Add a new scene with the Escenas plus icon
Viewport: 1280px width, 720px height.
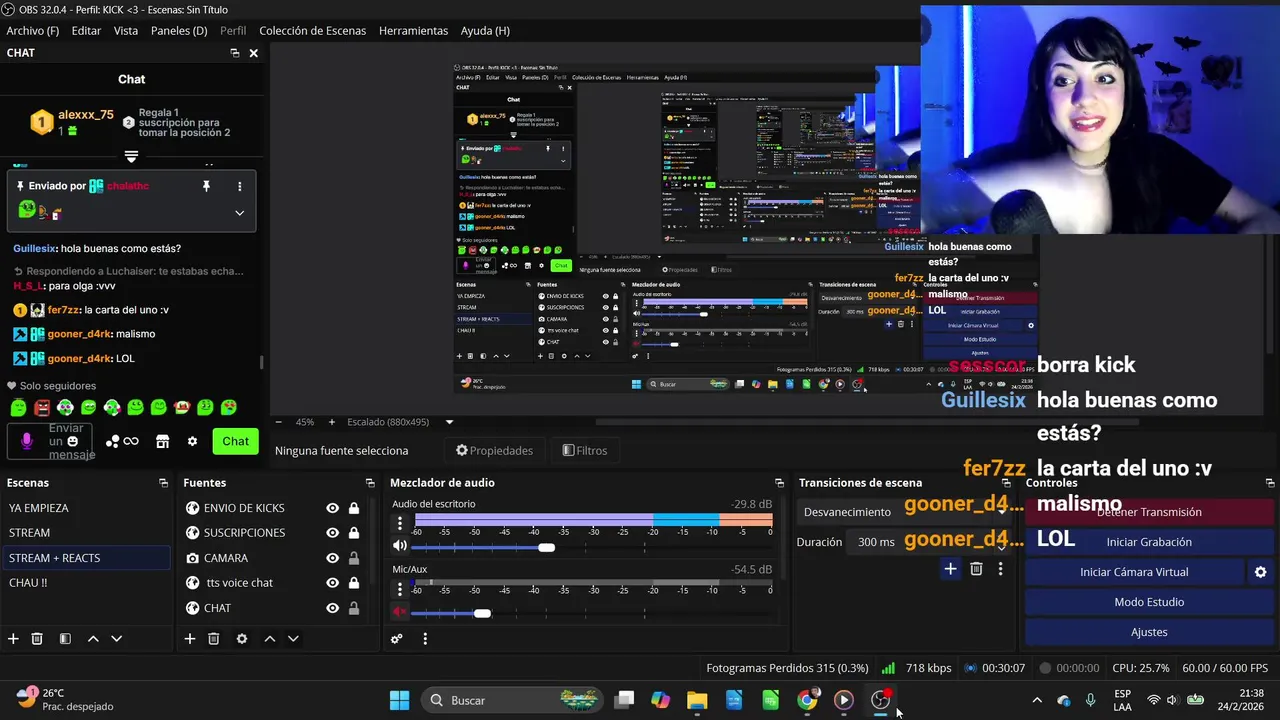point(13,639)
